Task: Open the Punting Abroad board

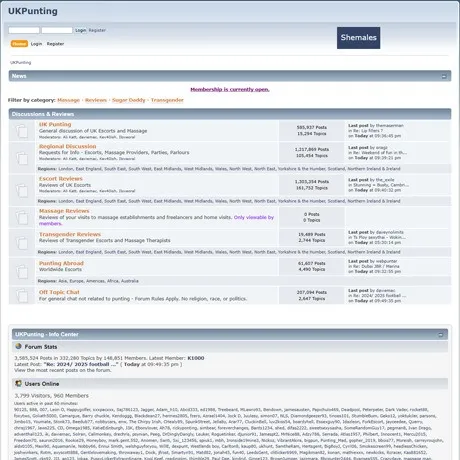Action: tap(61, 263)
